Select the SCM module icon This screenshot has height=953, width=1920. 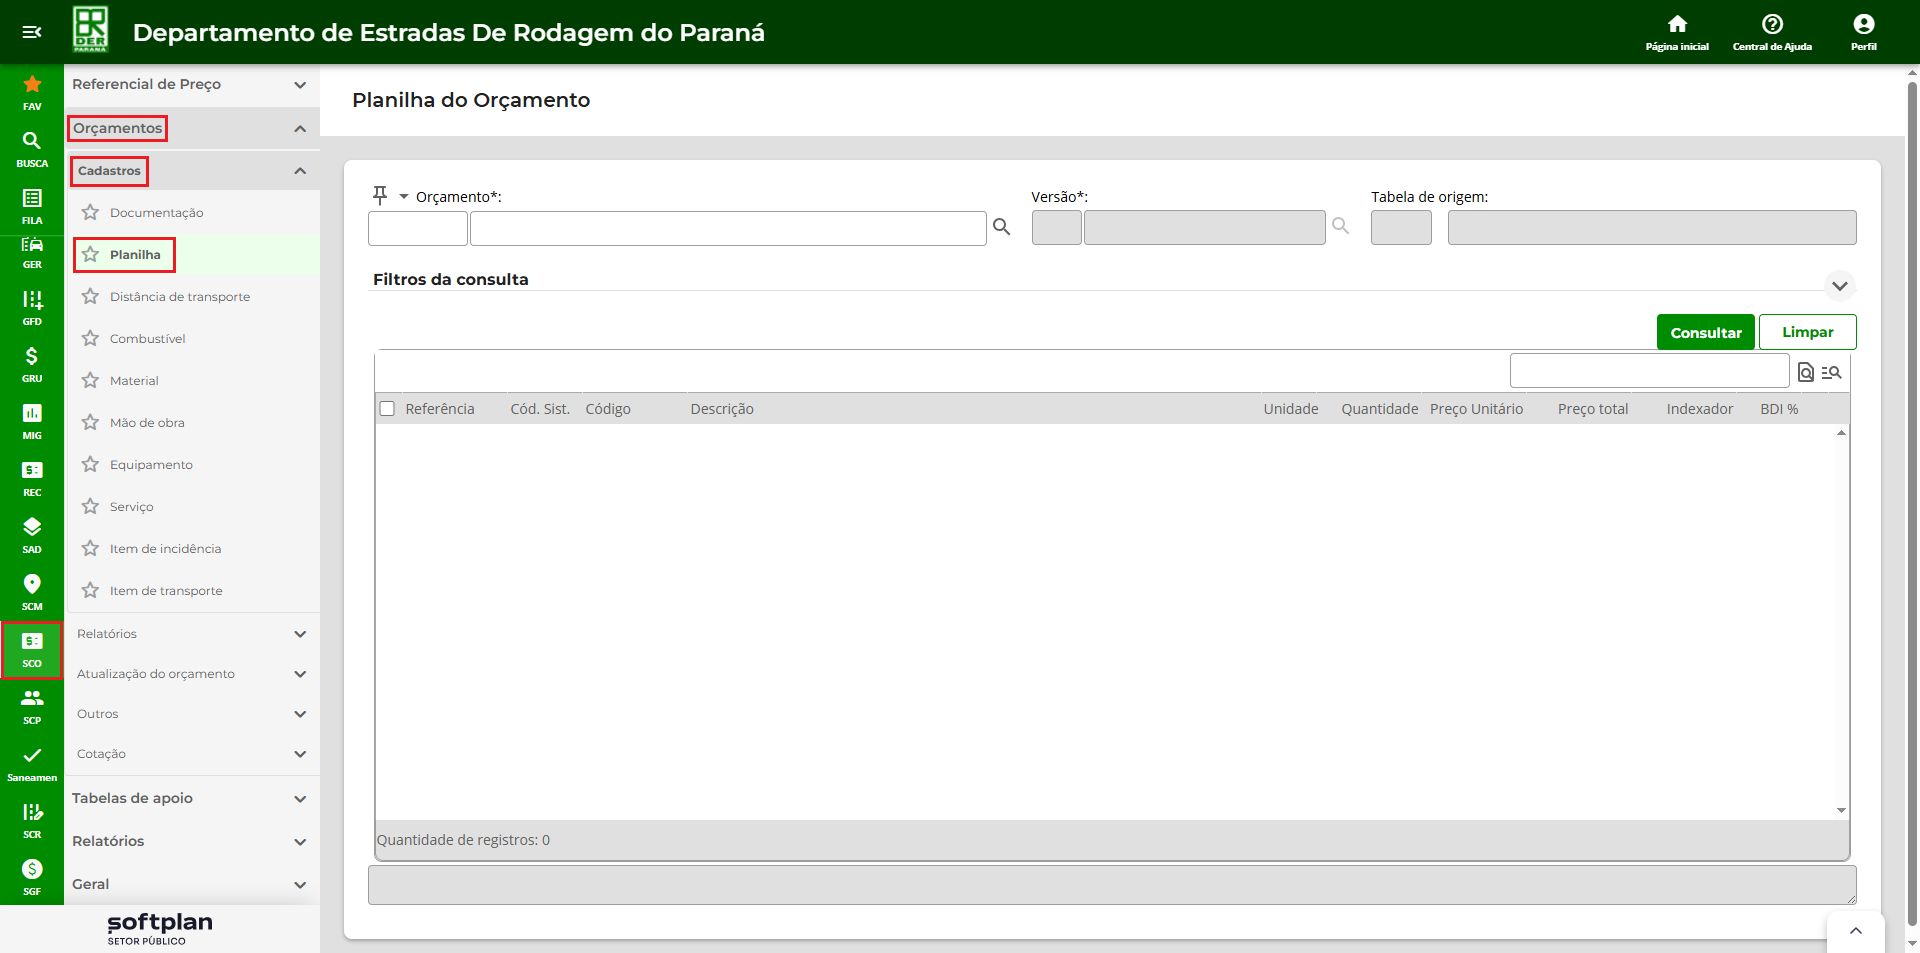pos(32,591)
